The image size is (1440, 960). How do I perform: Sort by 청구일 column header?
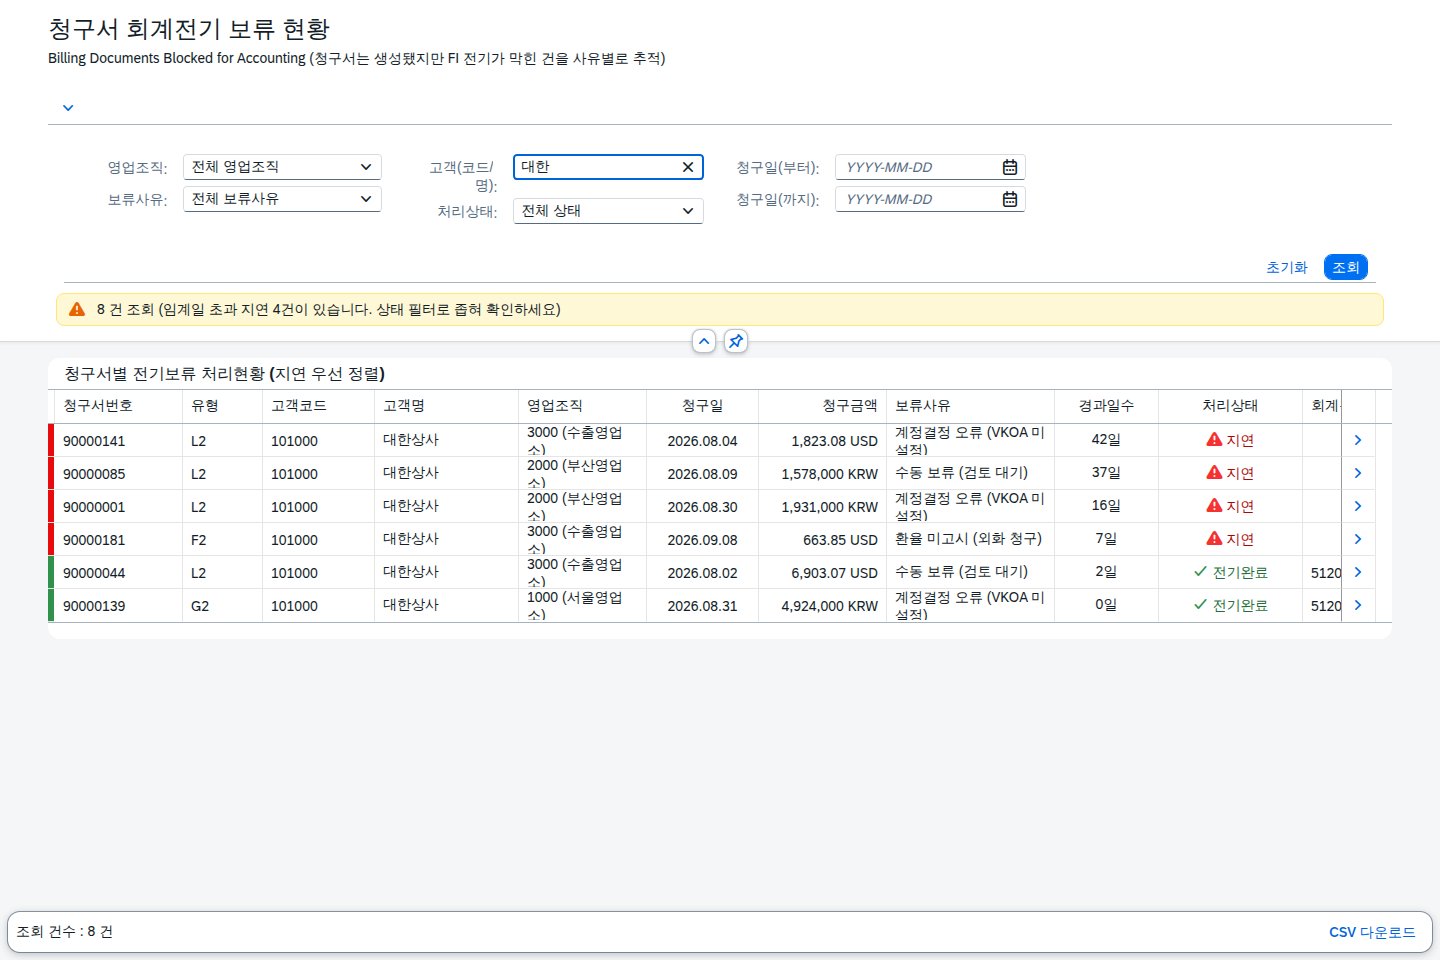[x=702, y=406]
